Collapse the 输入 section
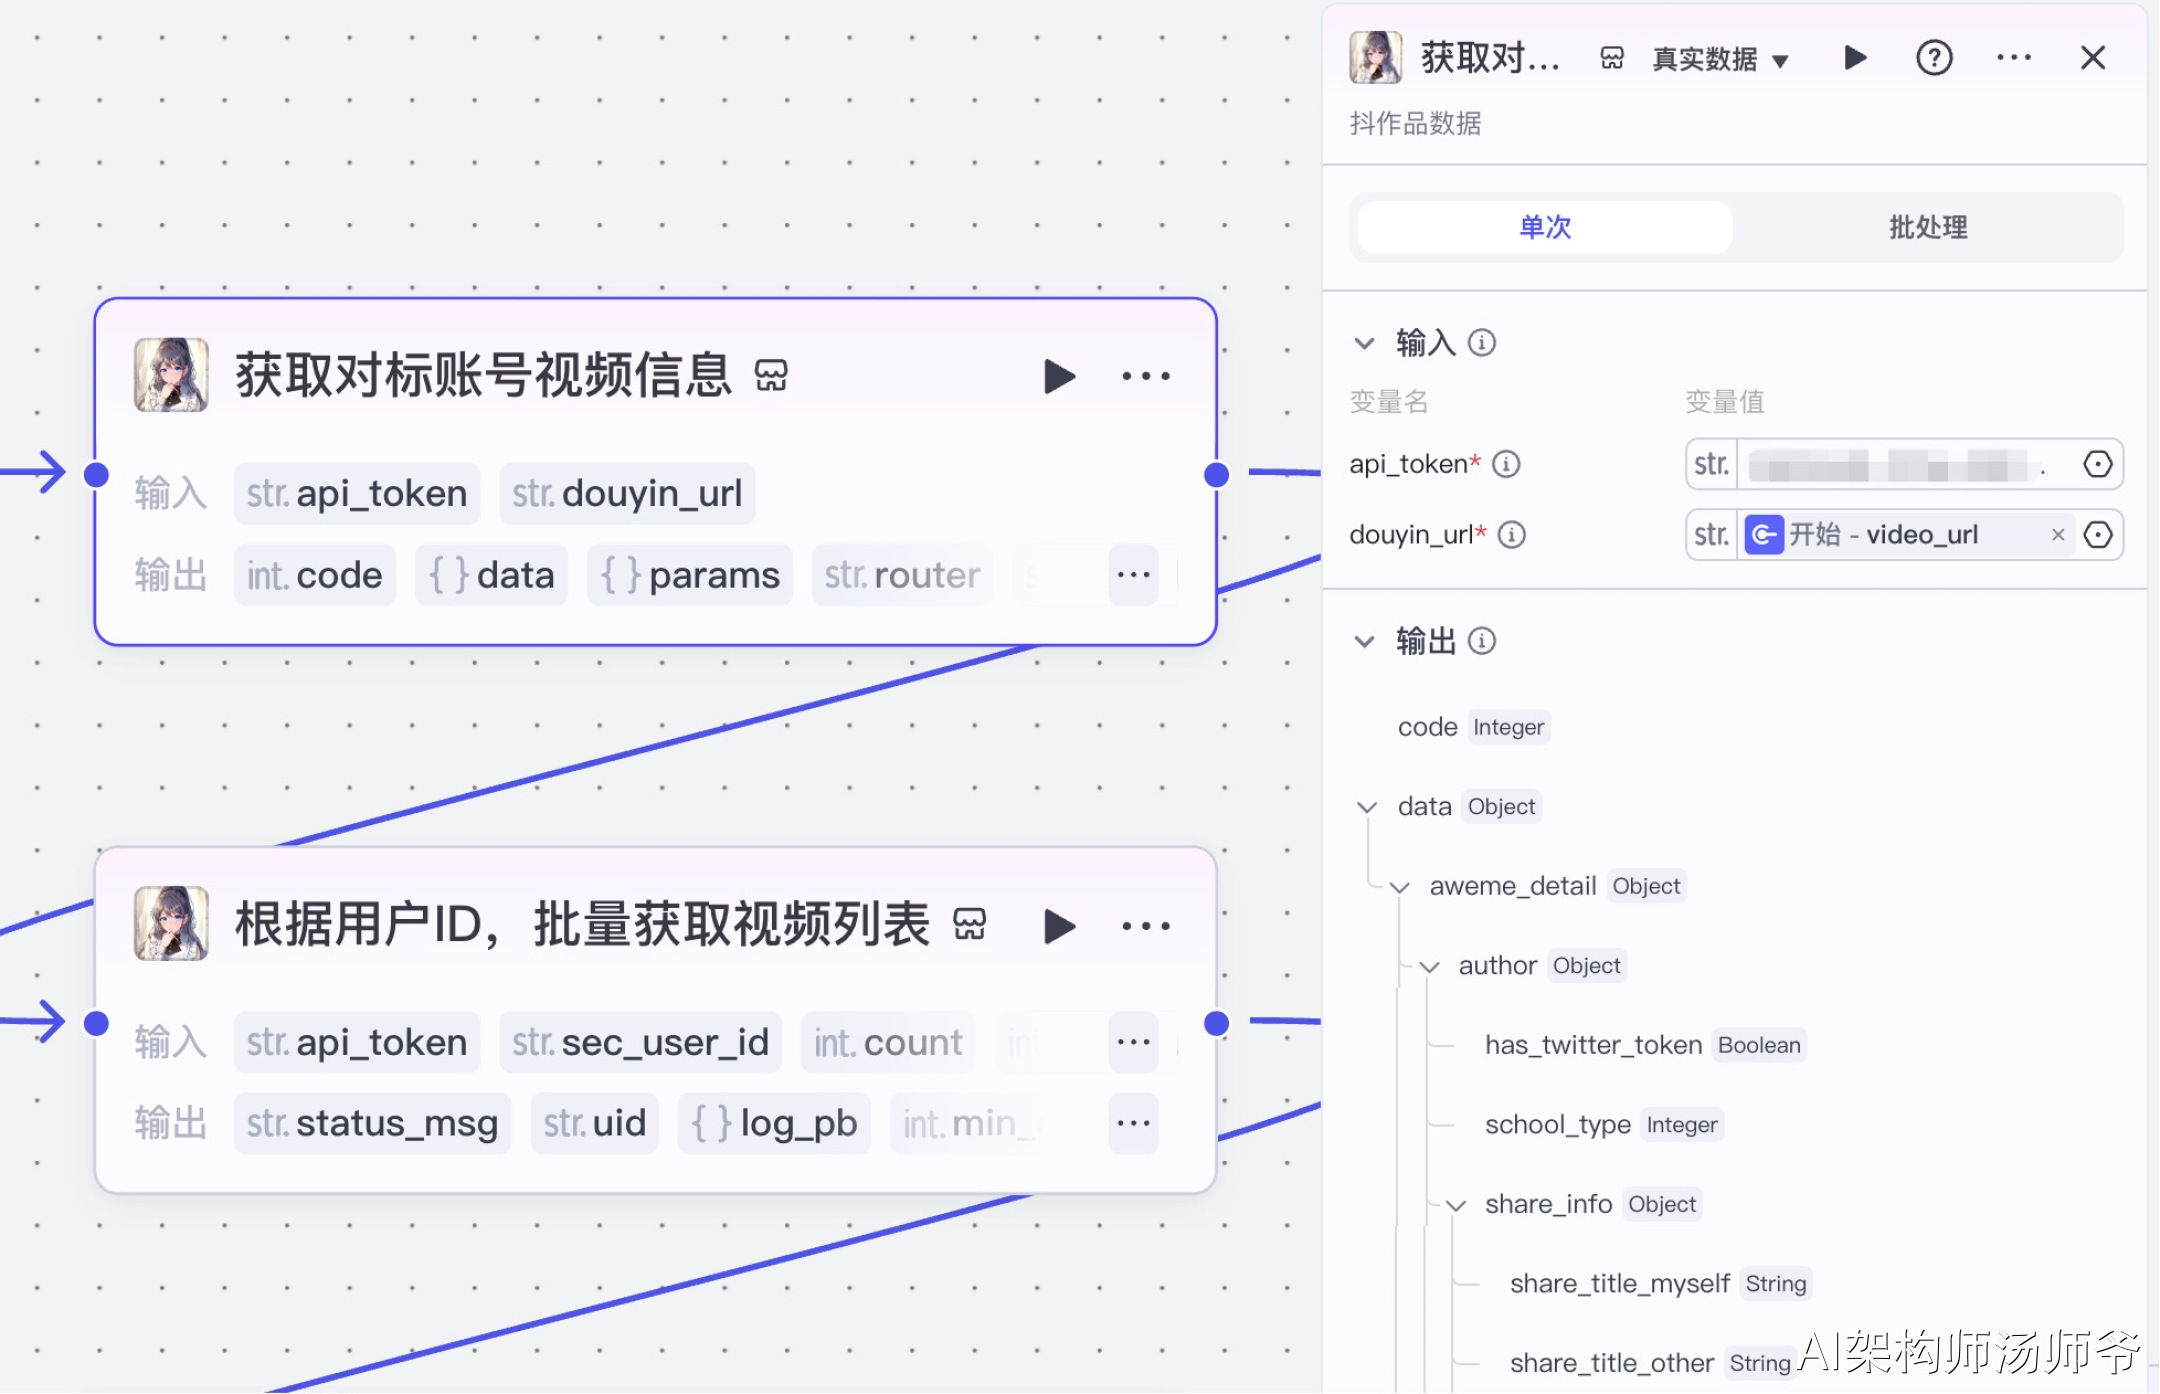Viewport: 2160px width, 1394px height. pos(1364,344)
